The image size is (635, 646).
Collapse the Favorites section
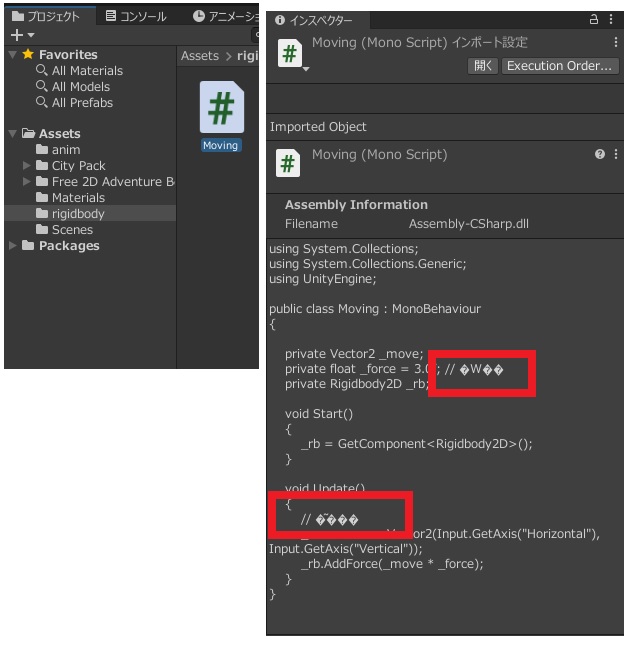pyautogui.click(x=12, y=55)
